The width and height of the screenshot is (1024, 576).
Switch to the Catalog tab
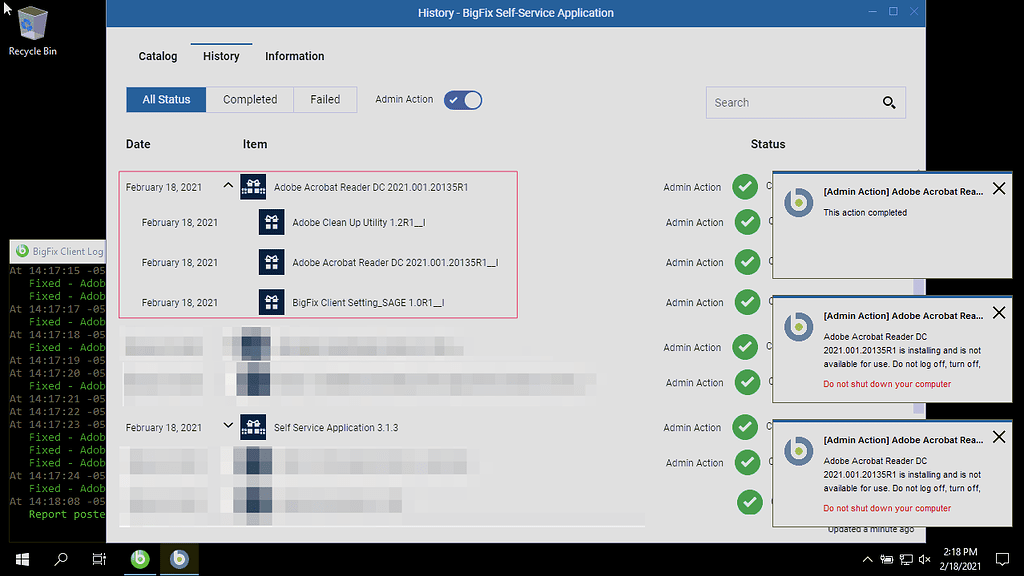click(157, 56)
